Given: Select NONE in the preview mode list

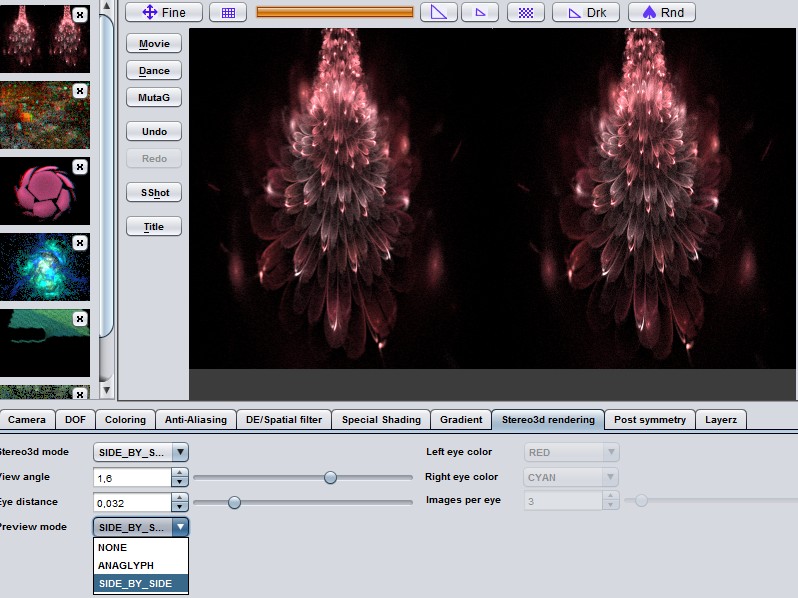Looking at the screenshot, I should pos(113,548).
